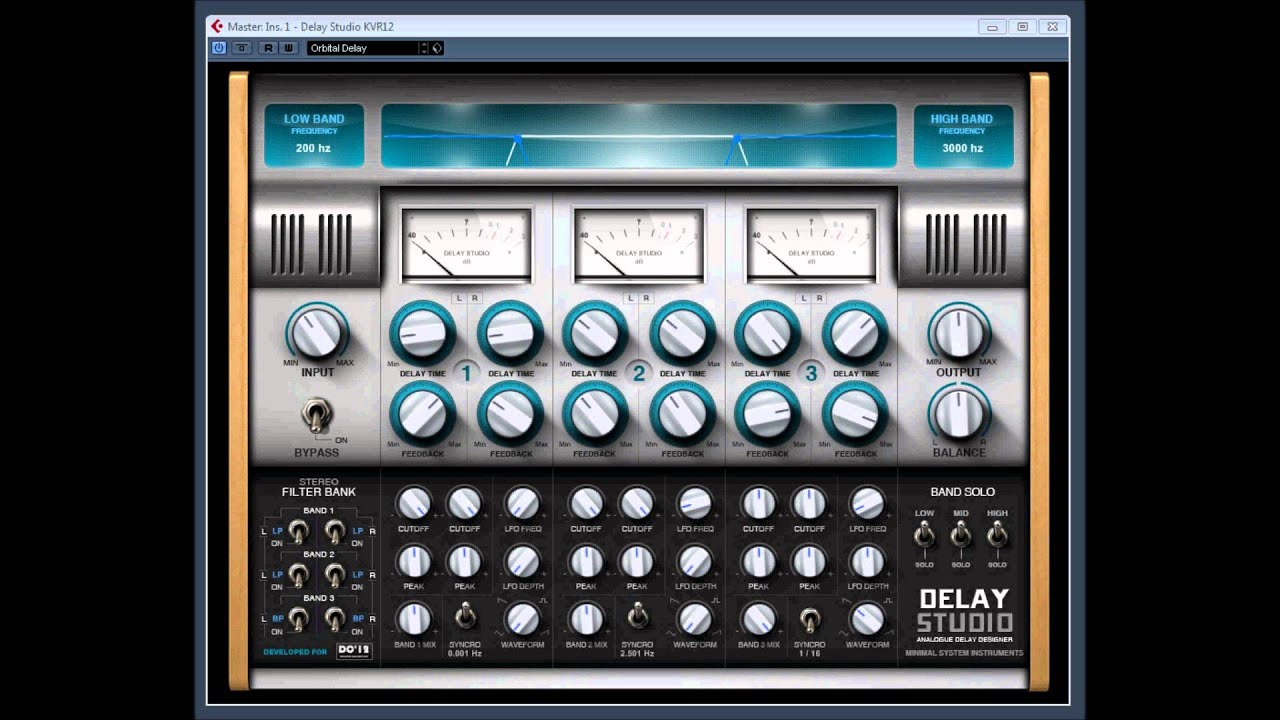
Task: Open the Orbital Delay preset name dropdown
Action: (363, 48)
